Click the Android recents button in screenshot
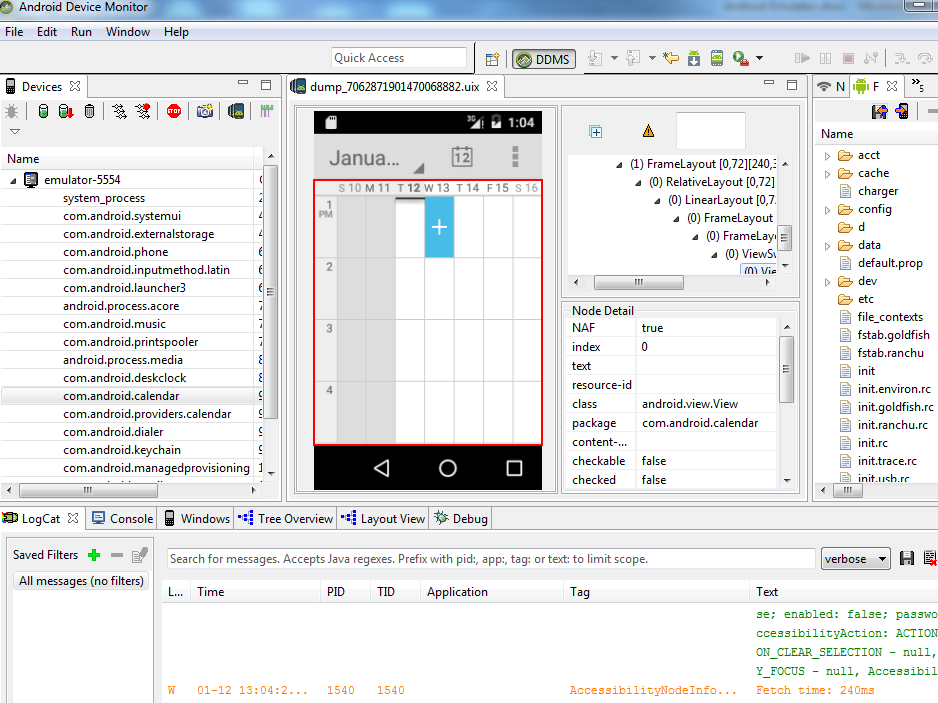The height and width of the screenshot is (703, 938). pyautogui.click(x=514, y=468)
